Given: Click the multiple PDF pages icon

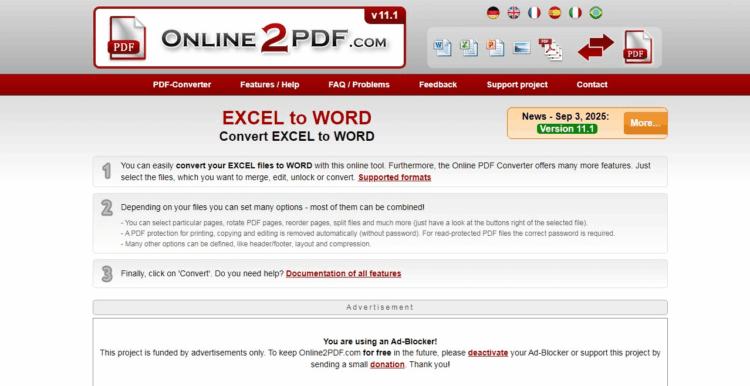Looking at the screenshot, I should point(551,49).
